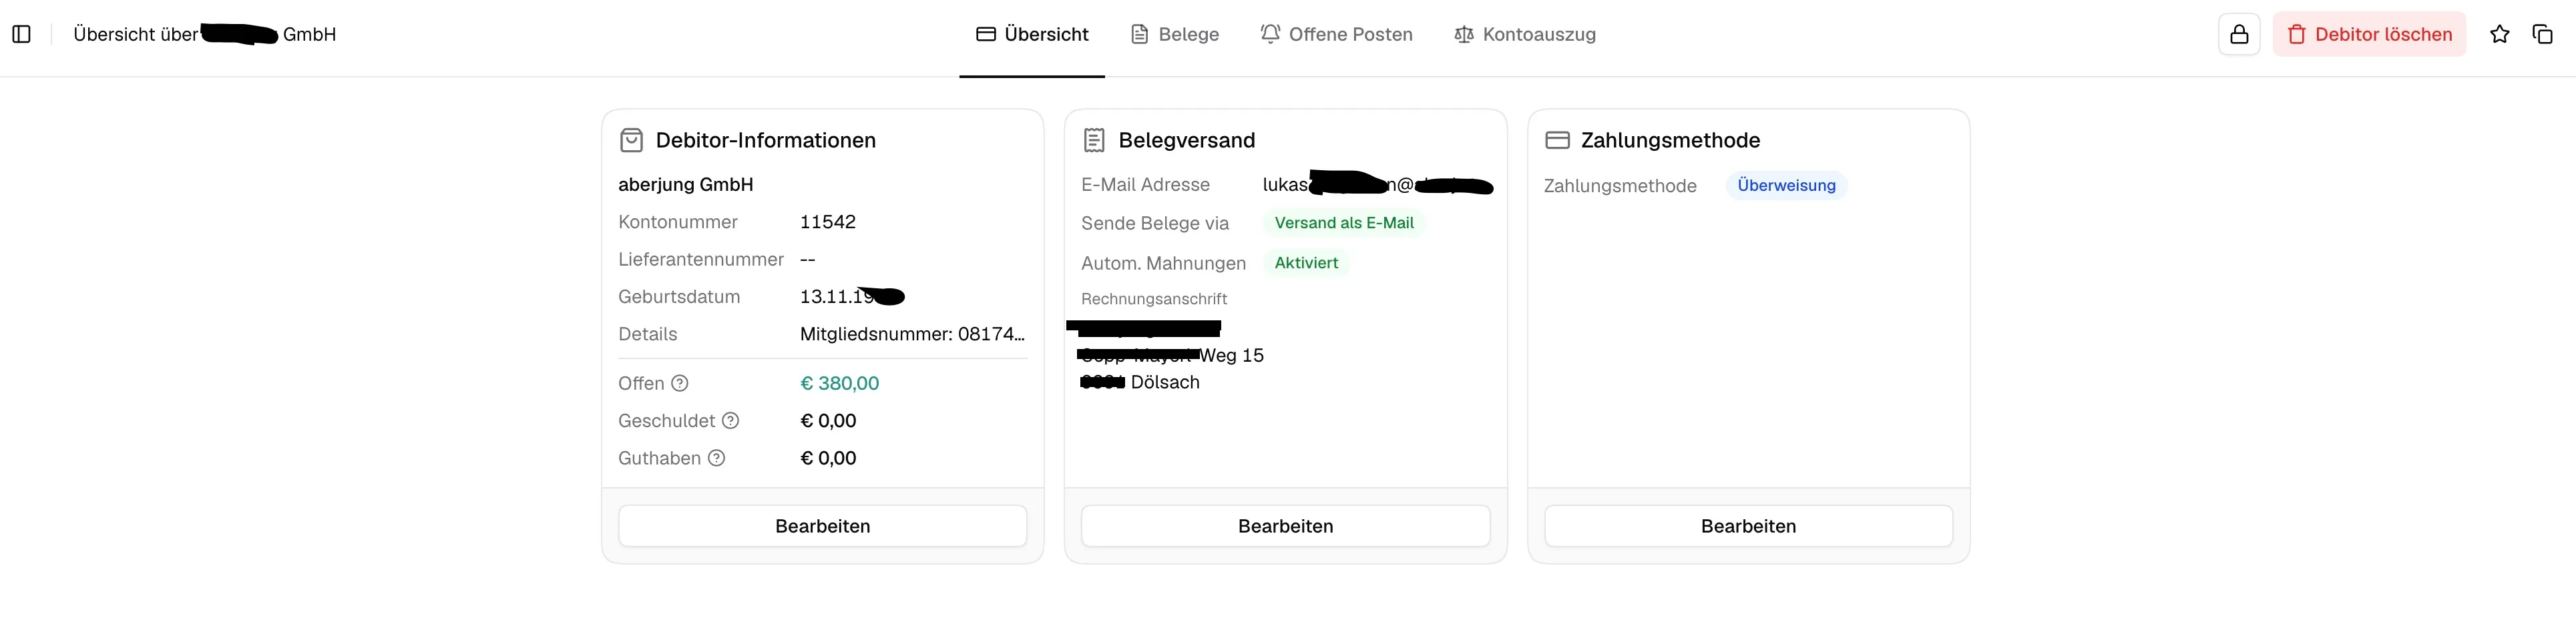Click the Versand als E-Mail badge
2576x630 pixels.
coord(1343,223)
